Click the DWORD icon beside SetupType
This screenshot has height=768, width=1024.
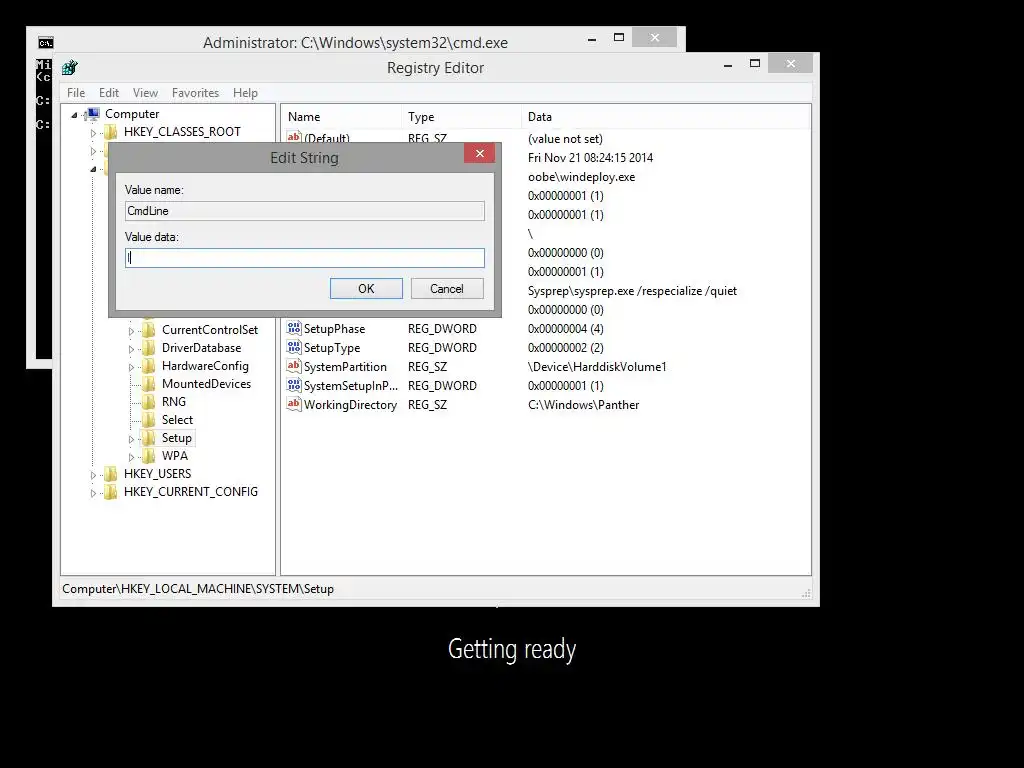coord(294,347)
